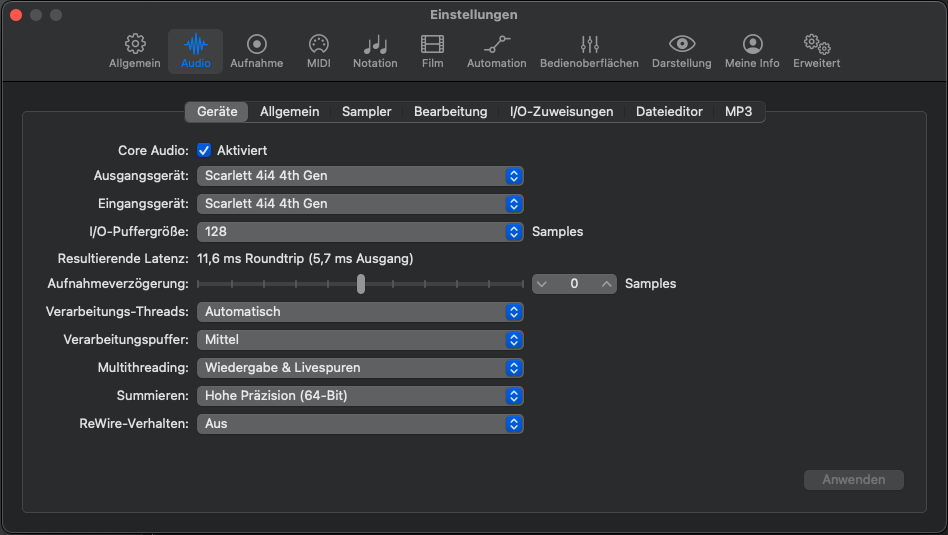Click the Notation music notes icon
The width and height of the screenshot is (948, 535).
point(375,45)
